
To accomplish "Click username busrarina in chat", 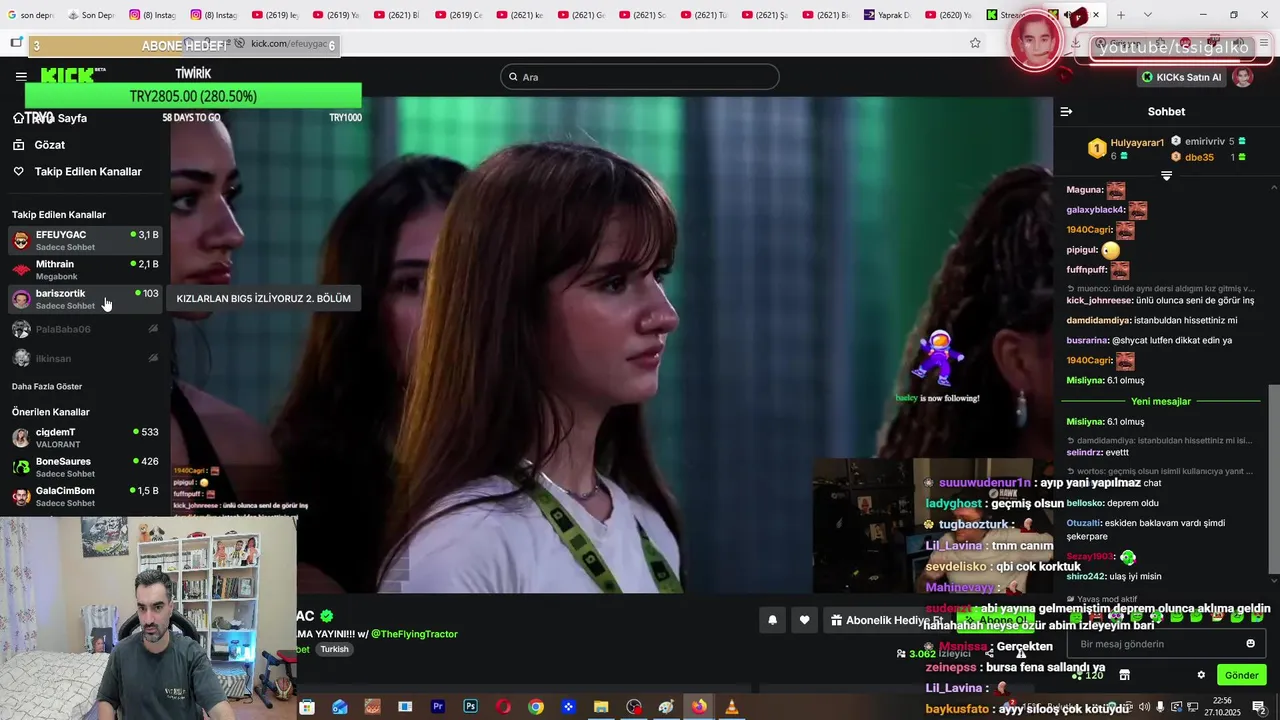I will pos(1087,340).
